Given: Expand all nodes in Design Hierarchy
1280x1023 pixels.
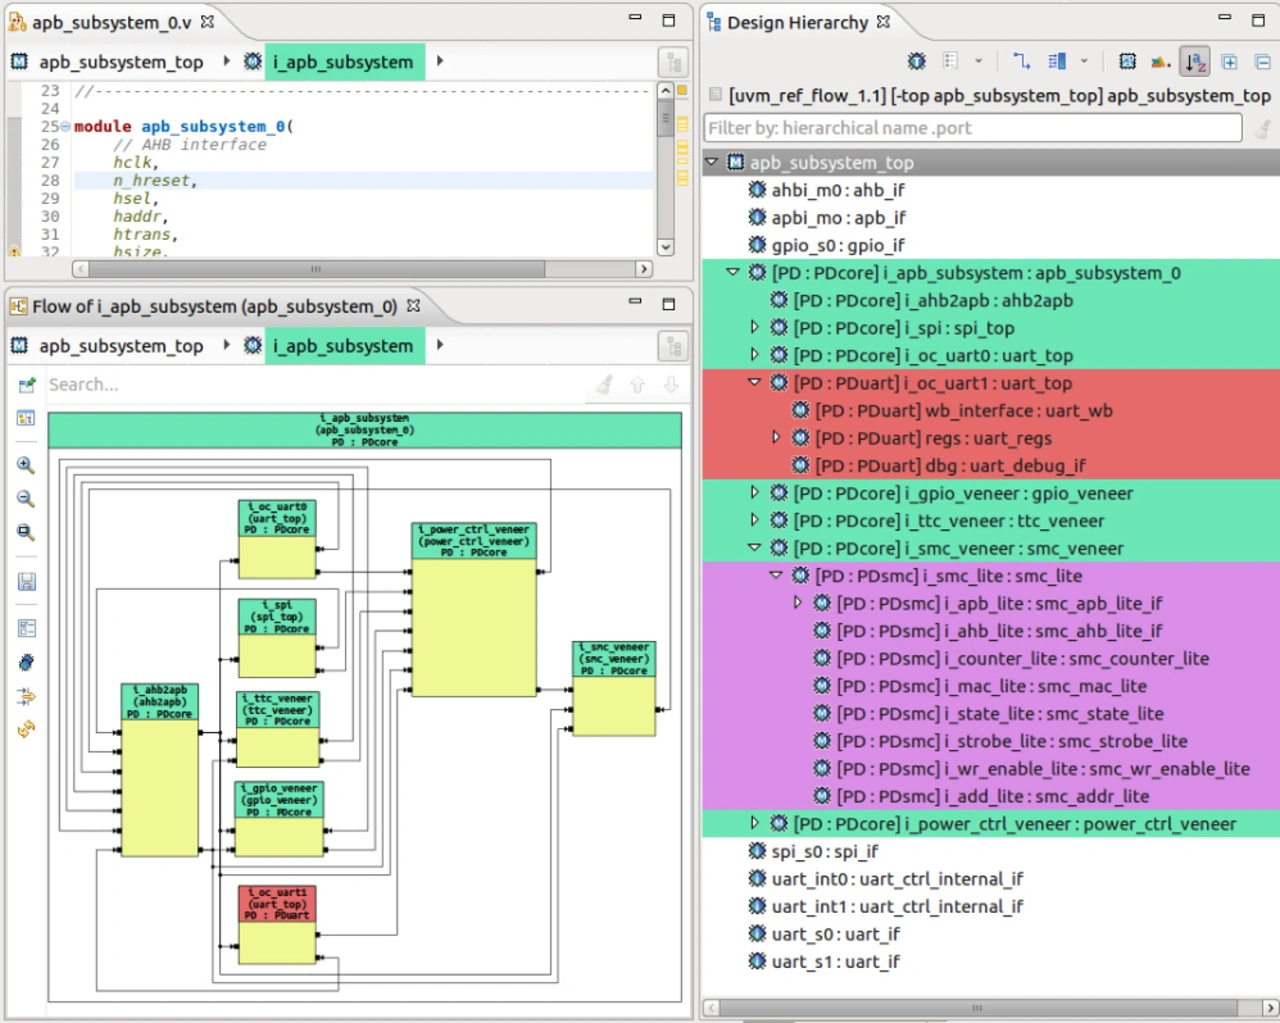Looking at the screenshot, I should tap(1229, 62).
